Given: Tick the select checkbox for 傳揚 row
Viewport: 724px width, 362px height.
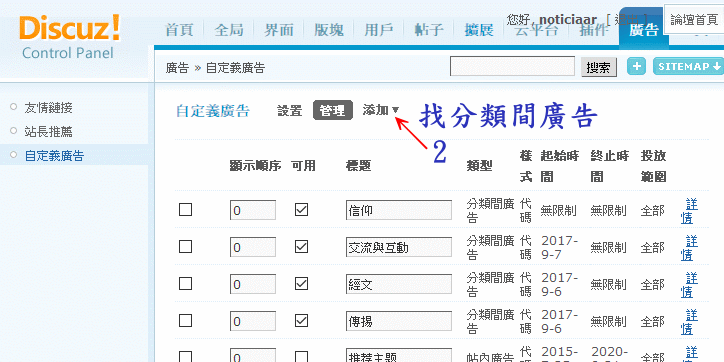Looking at the screenshot, I should (x=185, y=320).
